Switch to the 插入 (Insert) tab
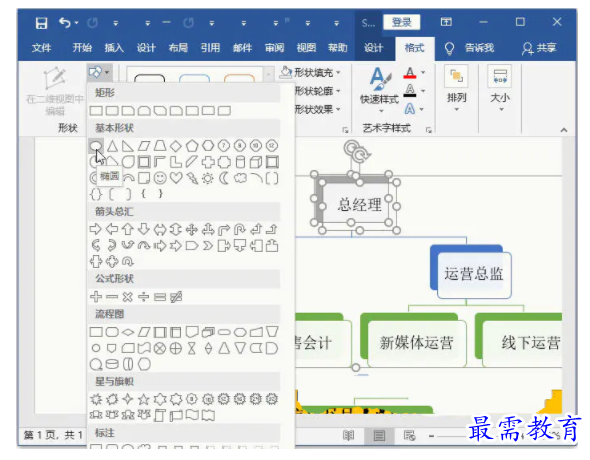Image resolution: width=590 pixels, height=460 pixels. click(x=114, y=48)
